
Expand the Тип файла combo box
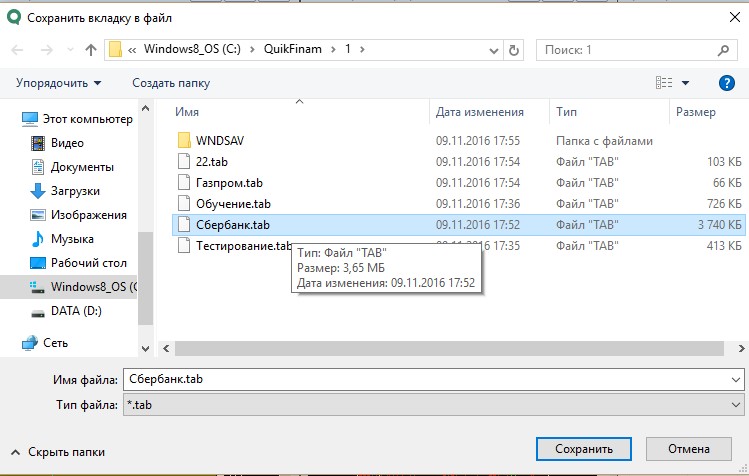click(x=736, y=404)
